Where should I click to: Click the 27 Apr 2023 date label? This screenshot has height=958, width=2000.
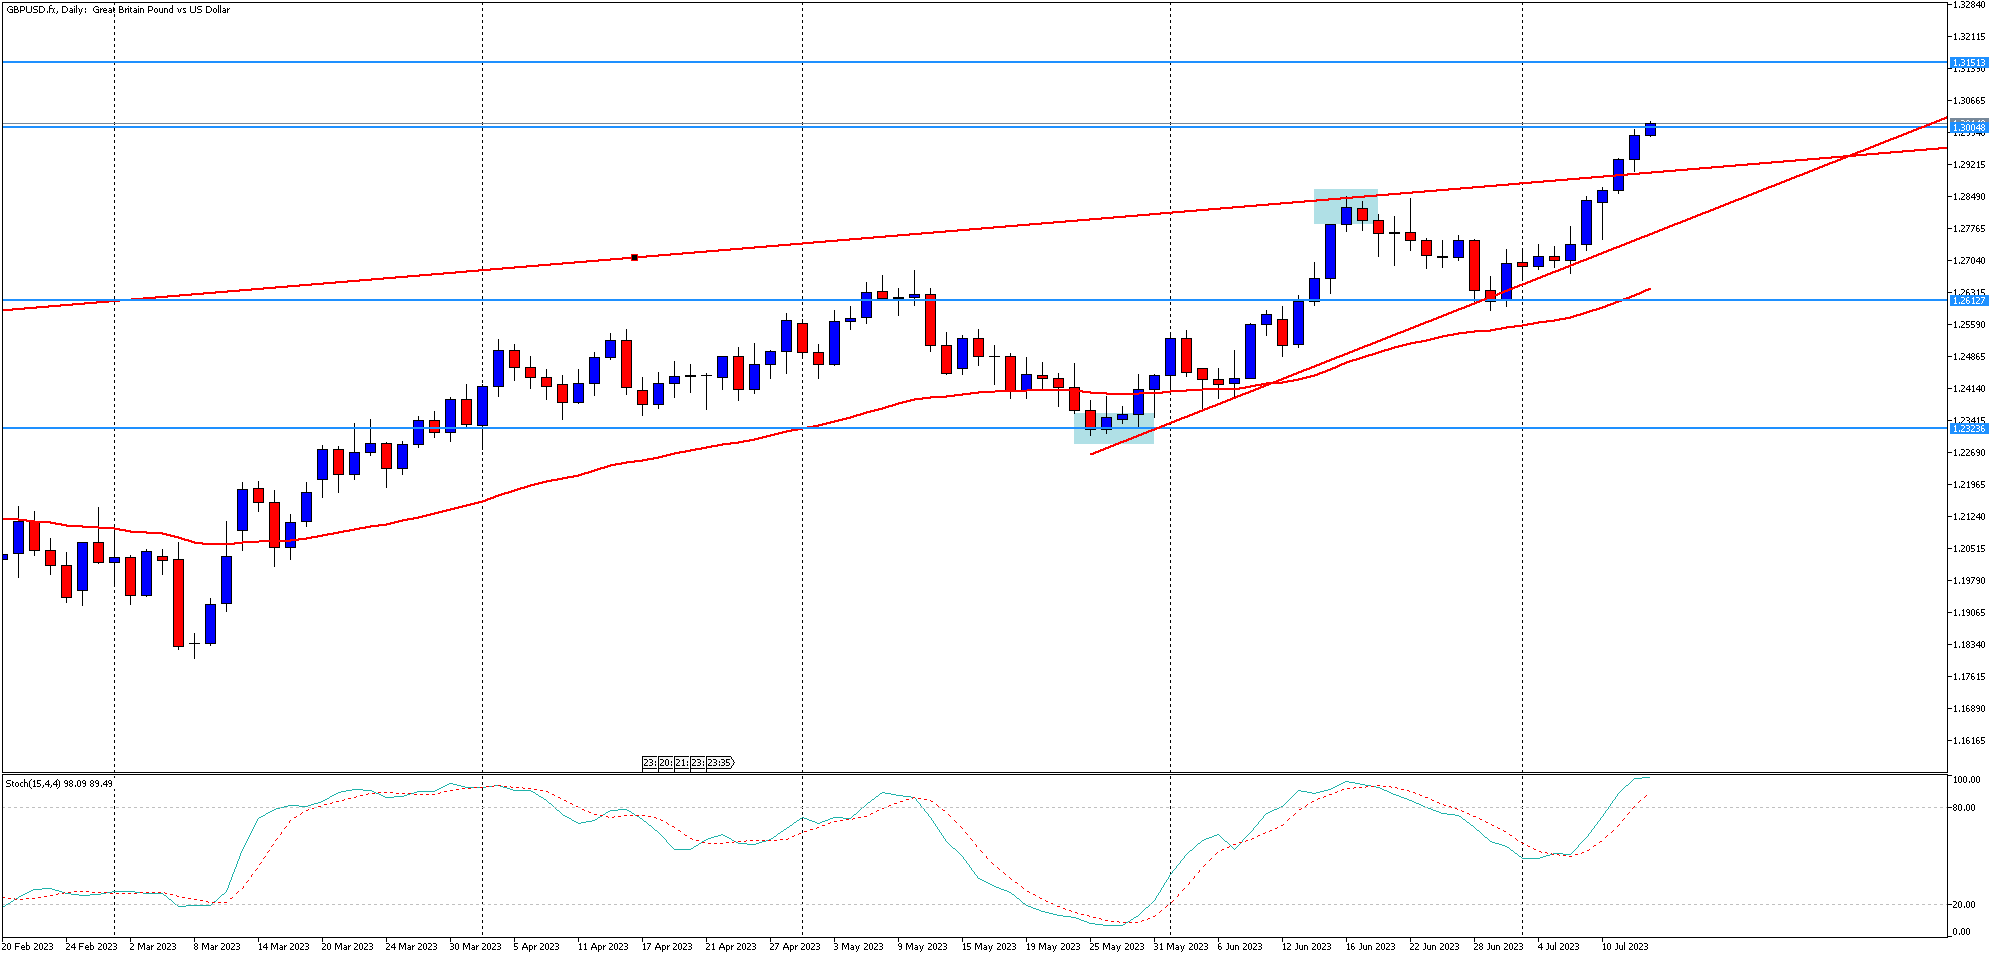(795, 946)
